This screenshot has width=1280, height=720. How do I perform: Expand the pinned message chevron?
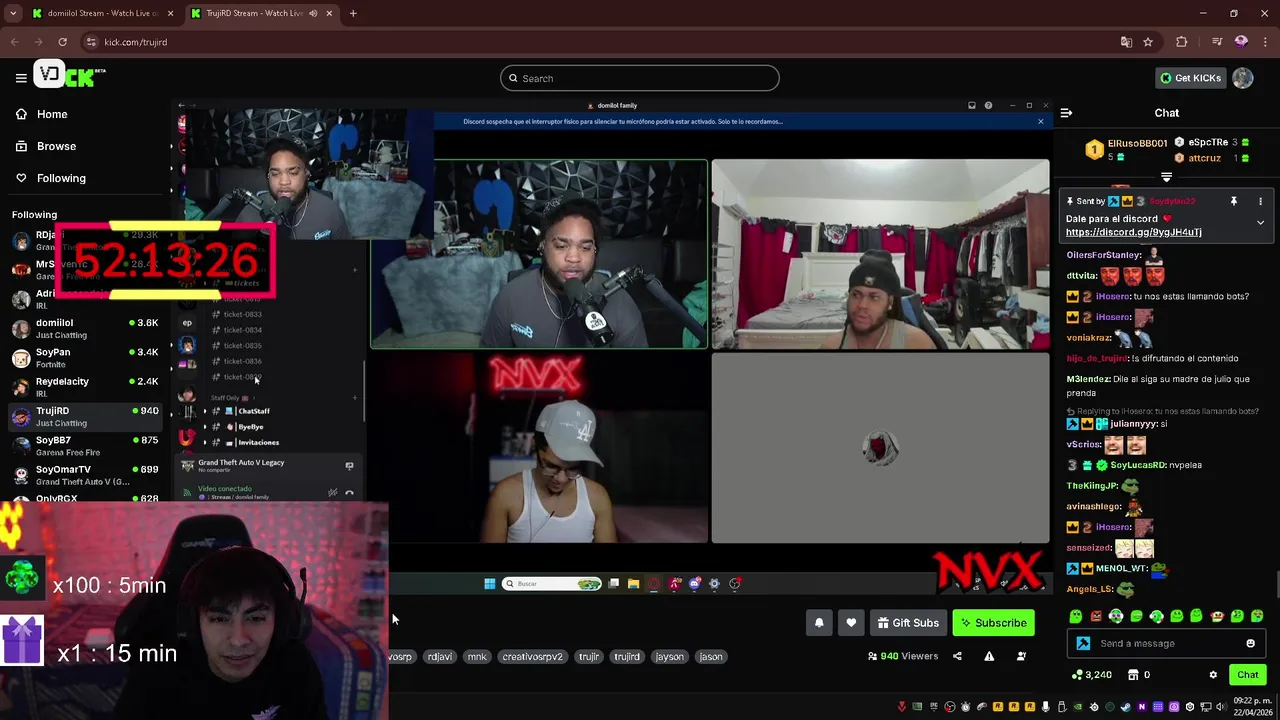click(1260, 222)
